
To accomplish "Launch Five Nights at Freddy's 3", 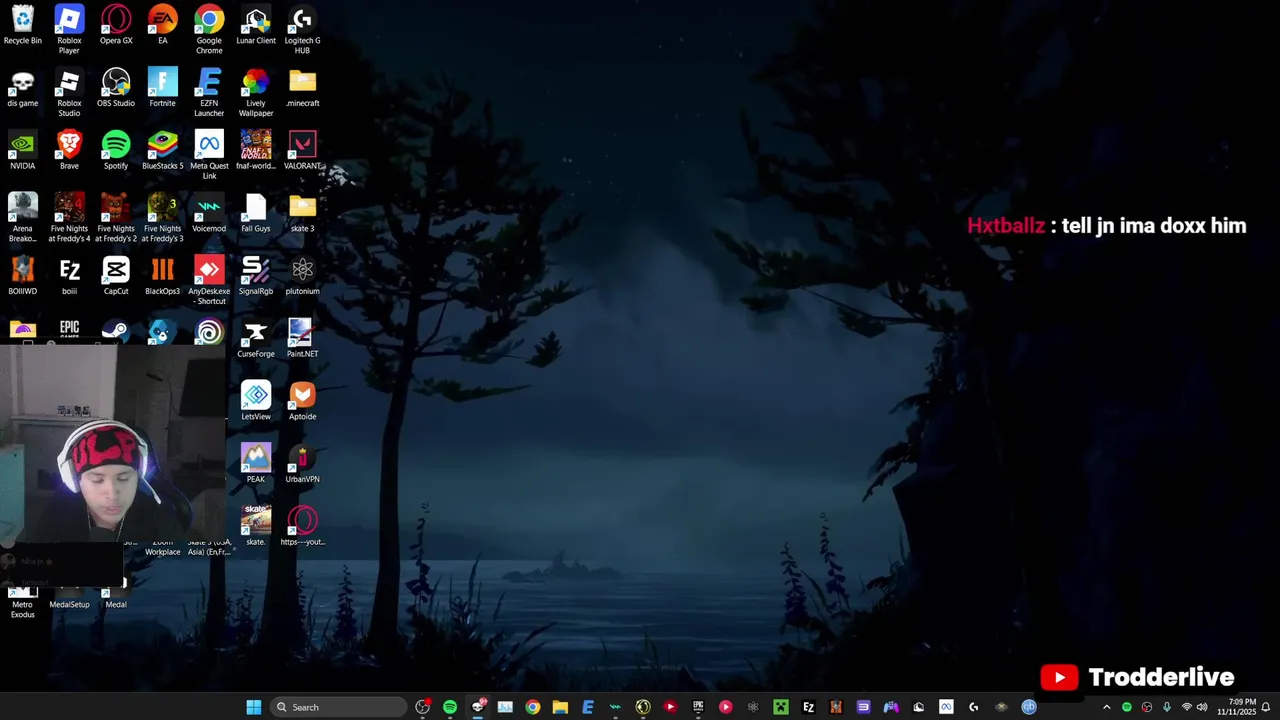I will pyautogui.click(x=162, y=218).
